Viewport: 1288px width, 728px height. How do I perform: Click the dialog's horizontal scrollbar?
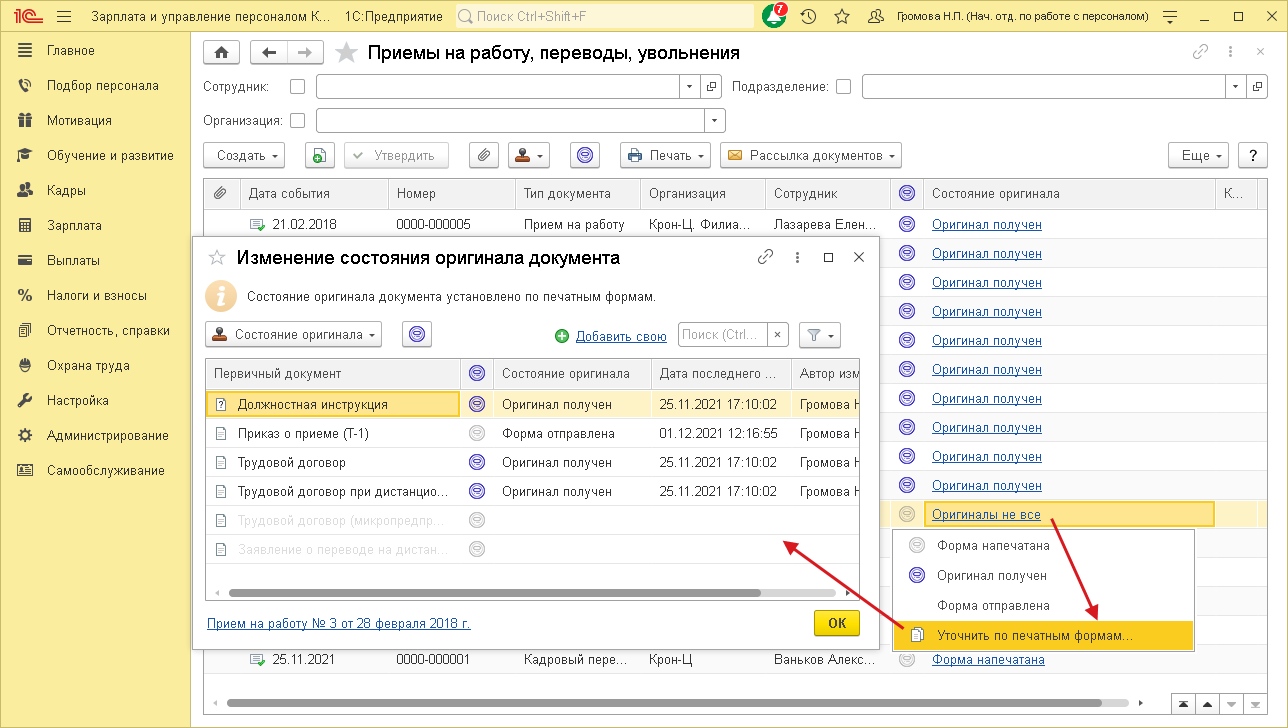coord(494,592)
